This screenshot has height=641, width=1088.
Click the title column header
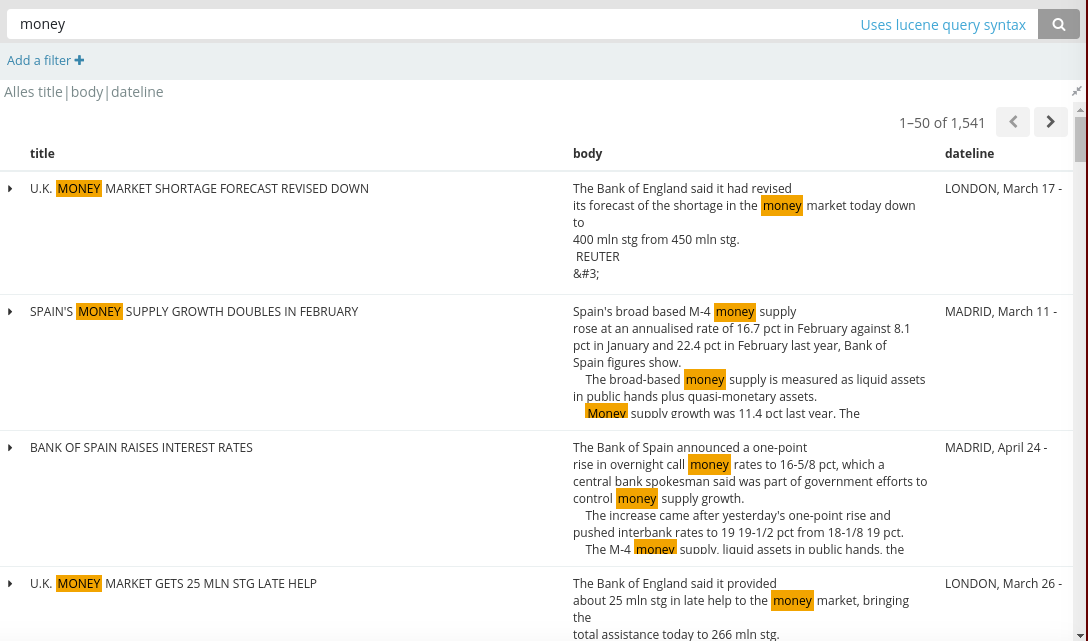click(42, 153)
